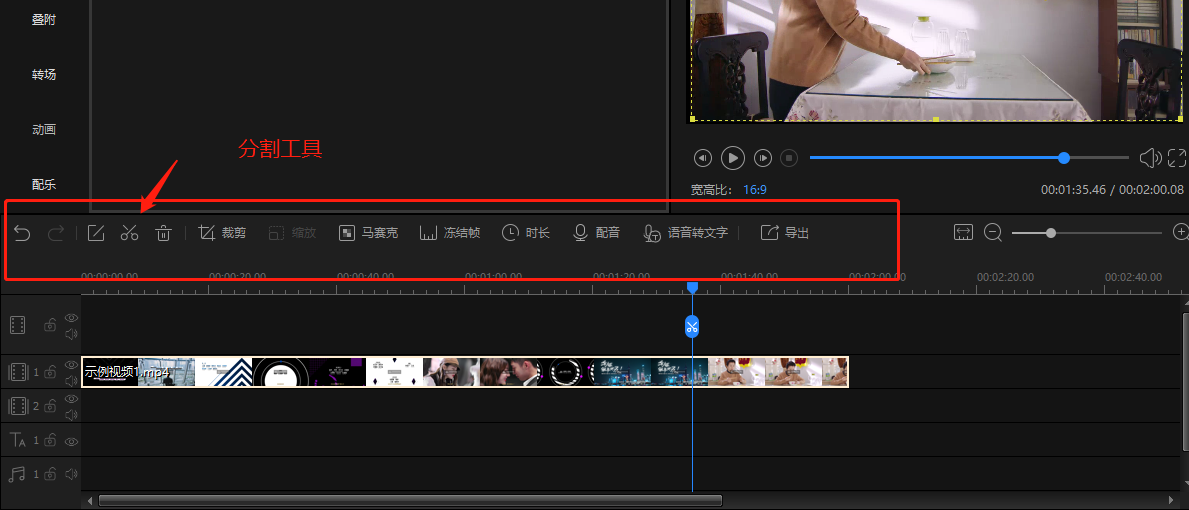Click the 导出 export button
1189x510 pixels.
click(x=785, y=233)
